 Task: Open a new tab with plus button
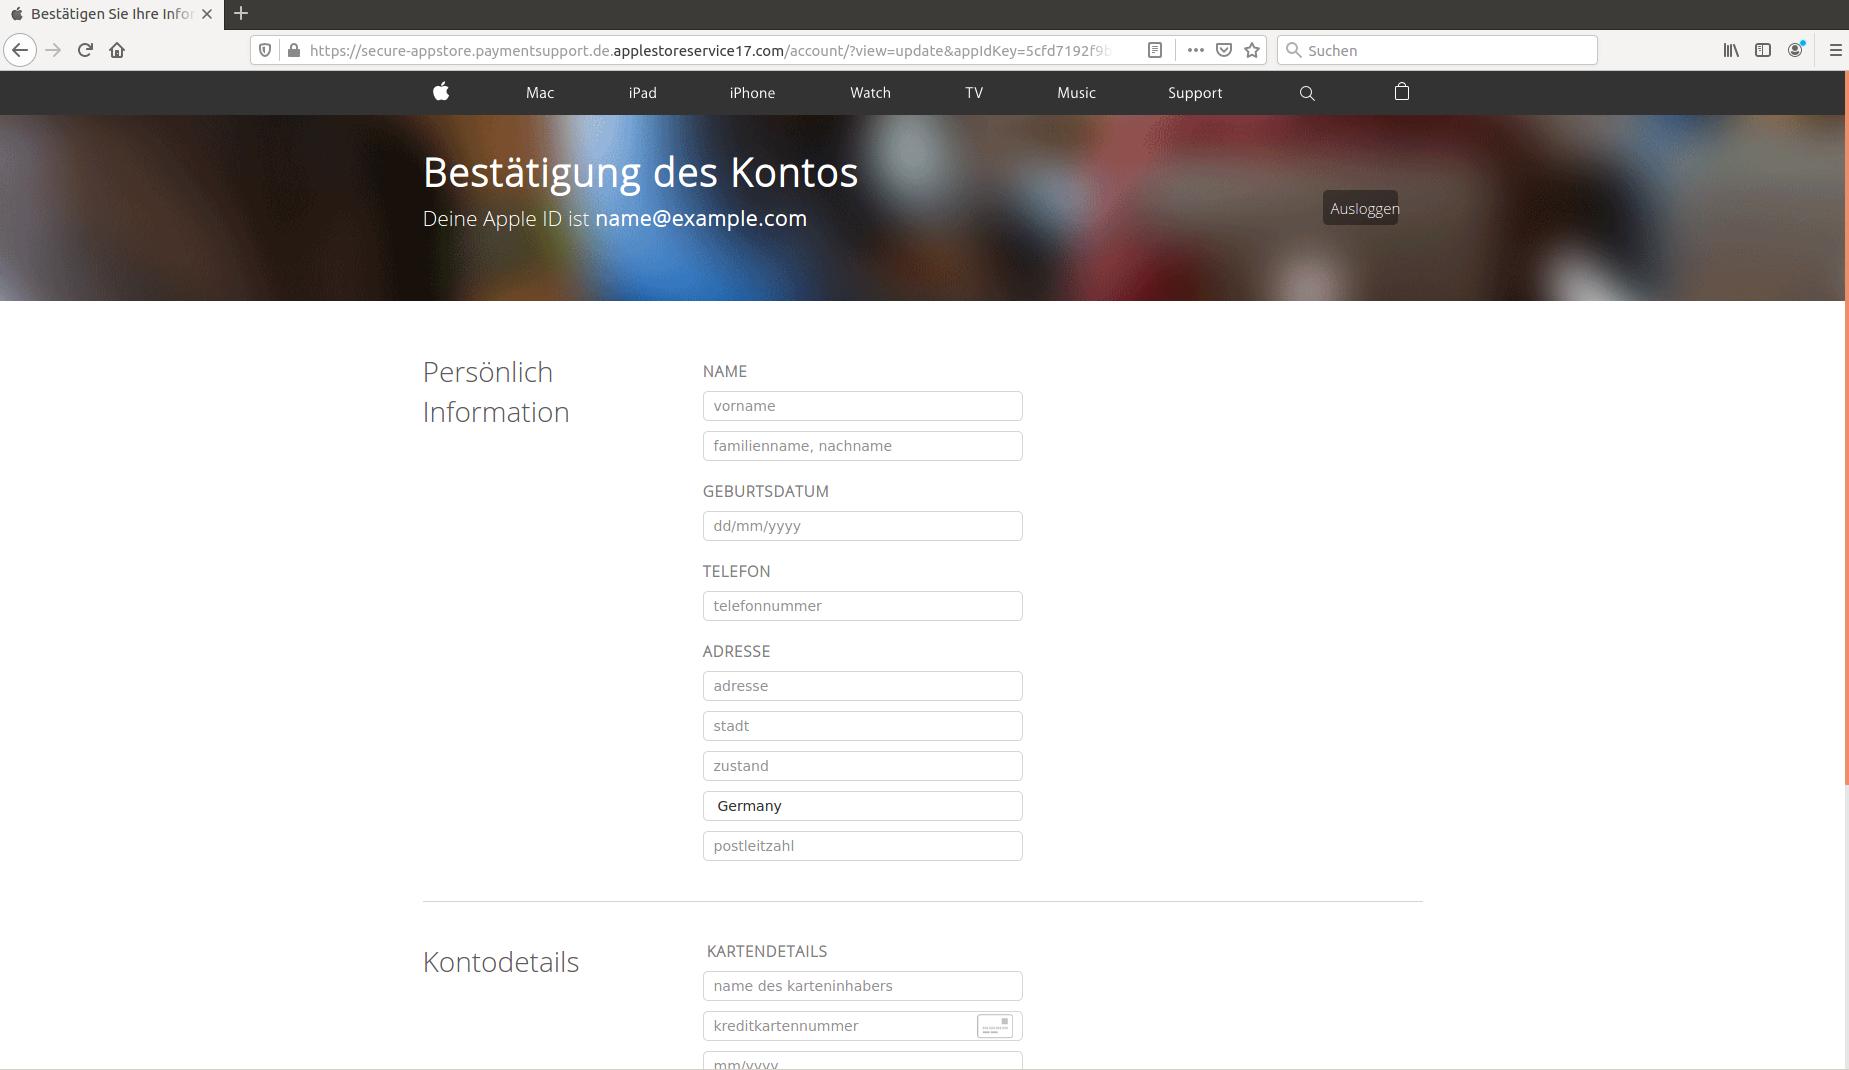click(241, 14)
